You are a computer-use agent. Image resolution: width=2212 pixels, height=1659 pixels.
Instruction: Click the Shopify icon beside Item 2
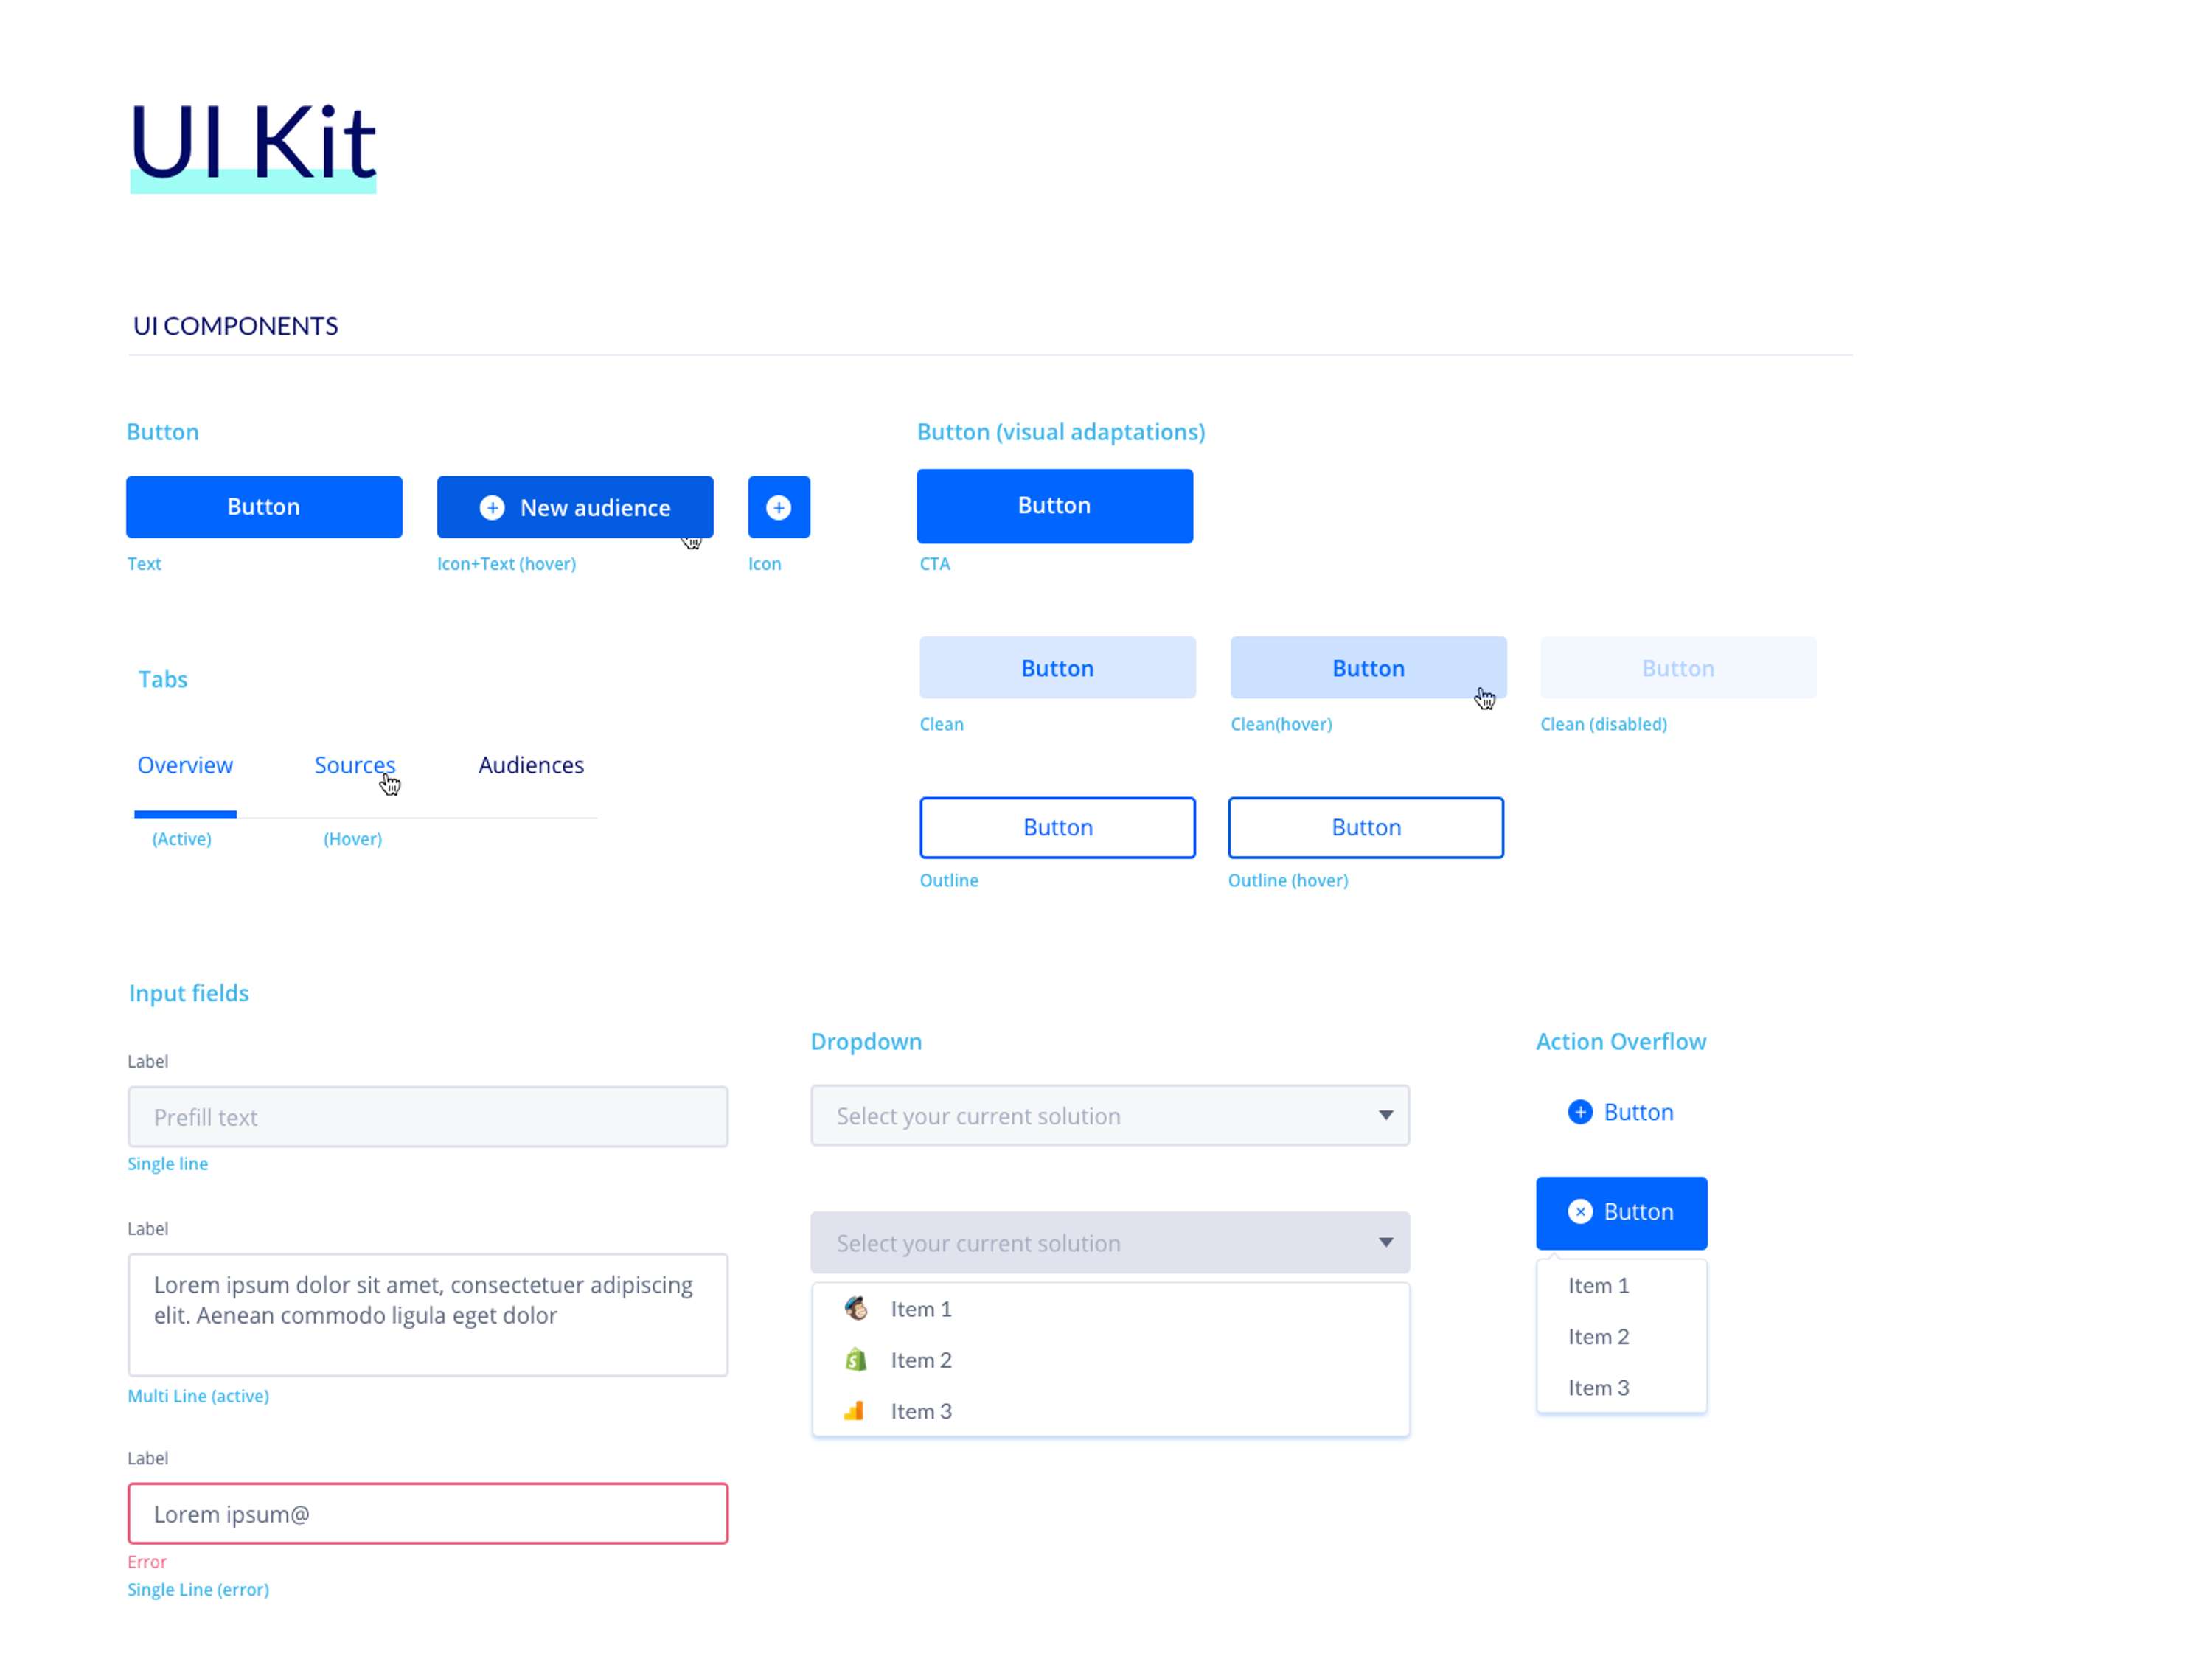pyautogui.click(x=856, y=1359)
